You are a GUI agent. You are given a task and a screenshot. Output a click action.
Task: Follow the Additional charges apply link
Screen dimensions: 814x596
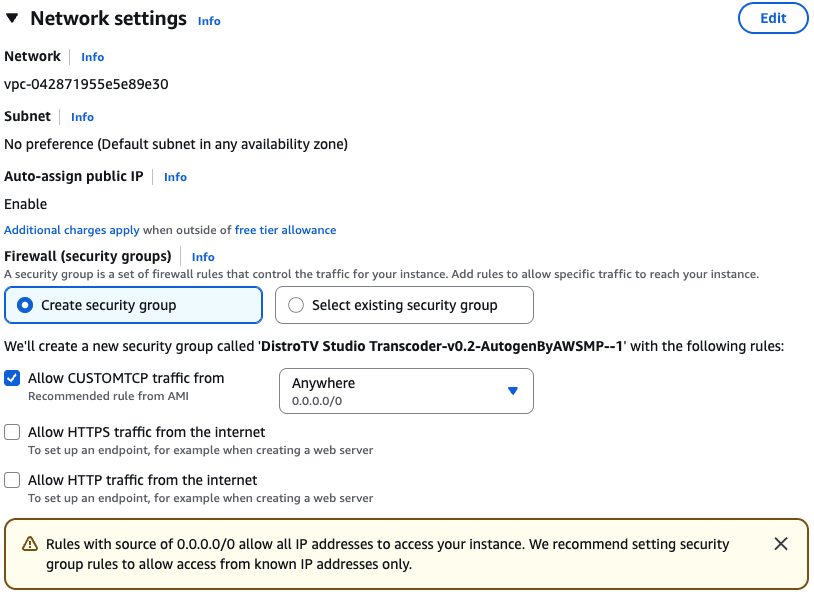pos(72,230)
